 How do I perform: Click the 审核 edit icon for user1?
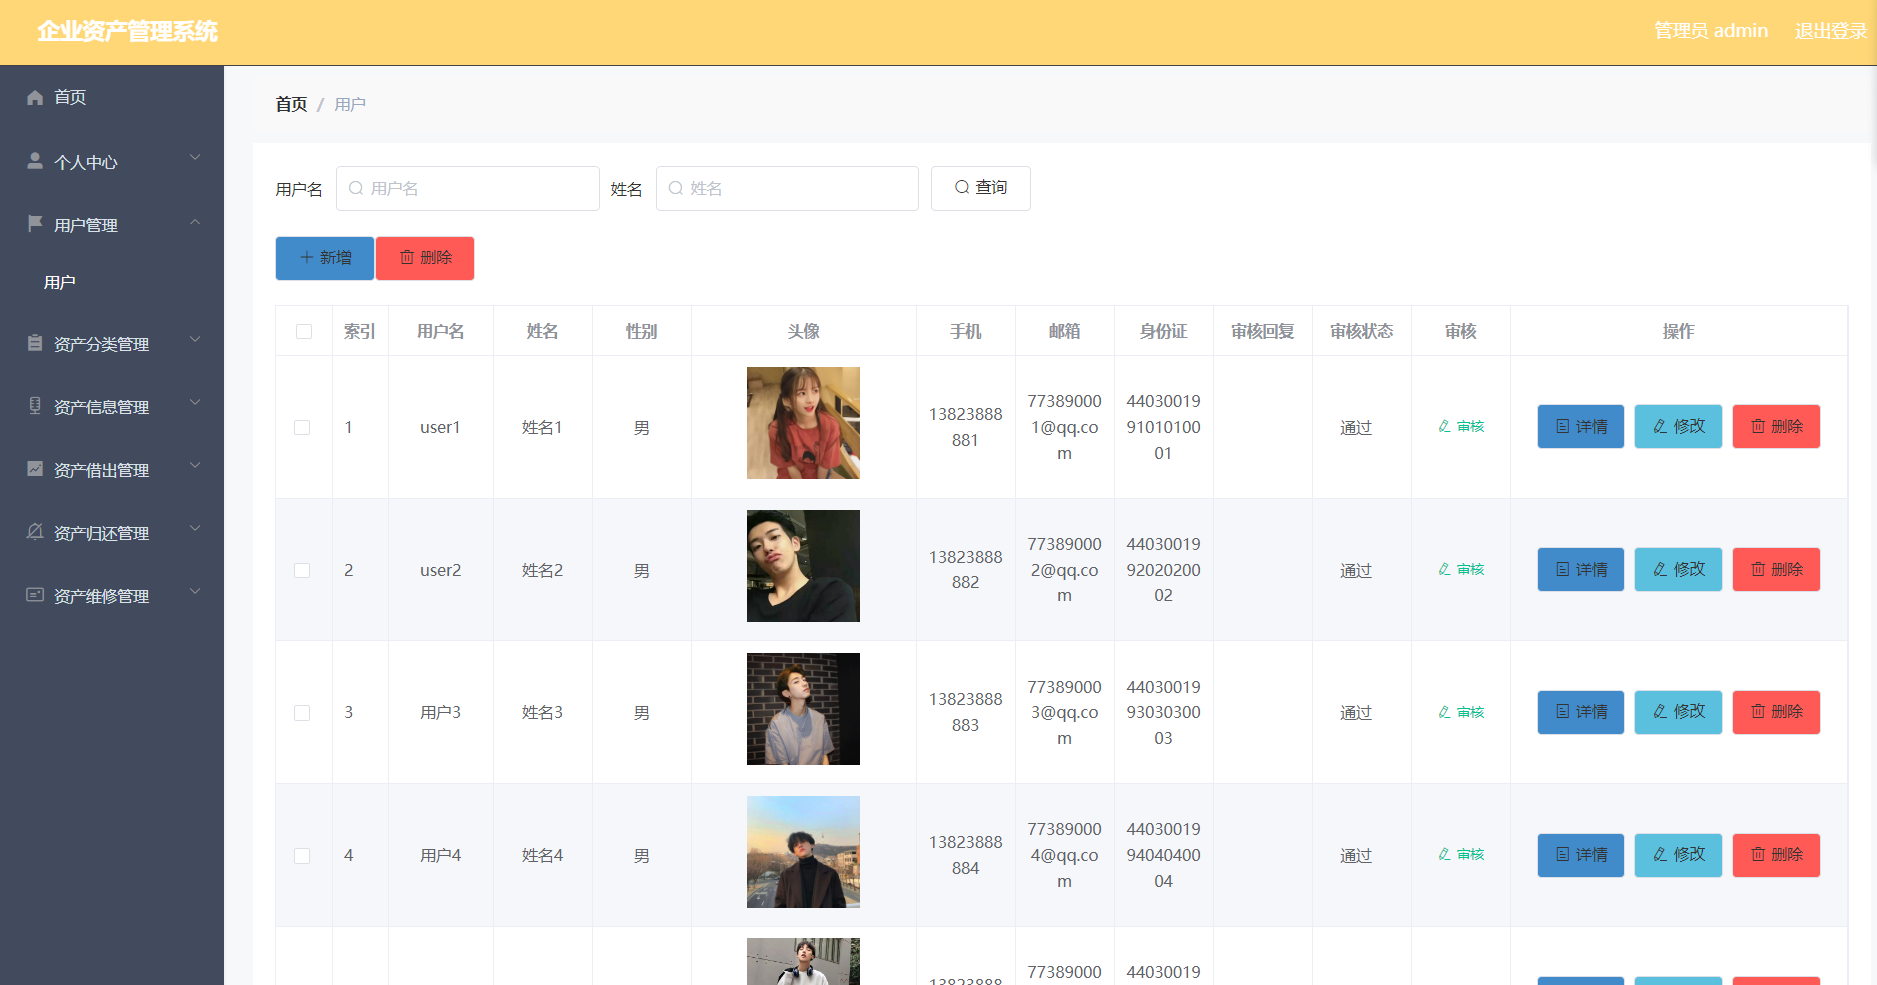[1445, 426]
